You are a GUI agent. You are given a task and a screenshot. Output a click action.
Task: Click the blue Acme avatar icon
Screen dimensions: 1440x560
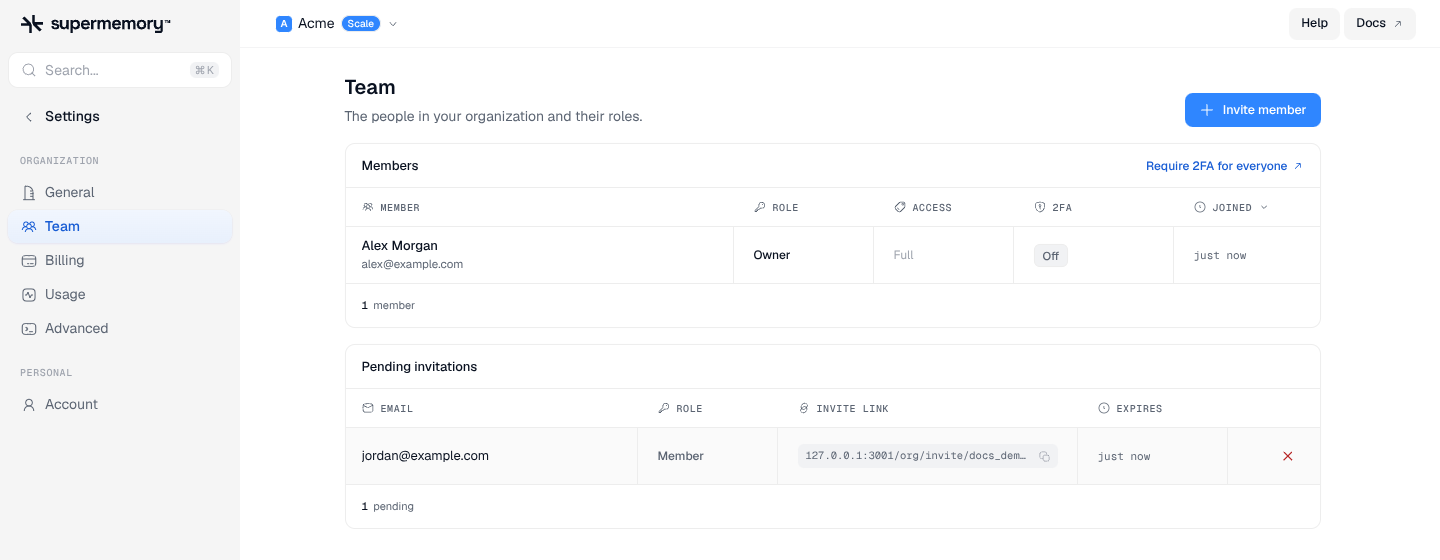point(284,23)
